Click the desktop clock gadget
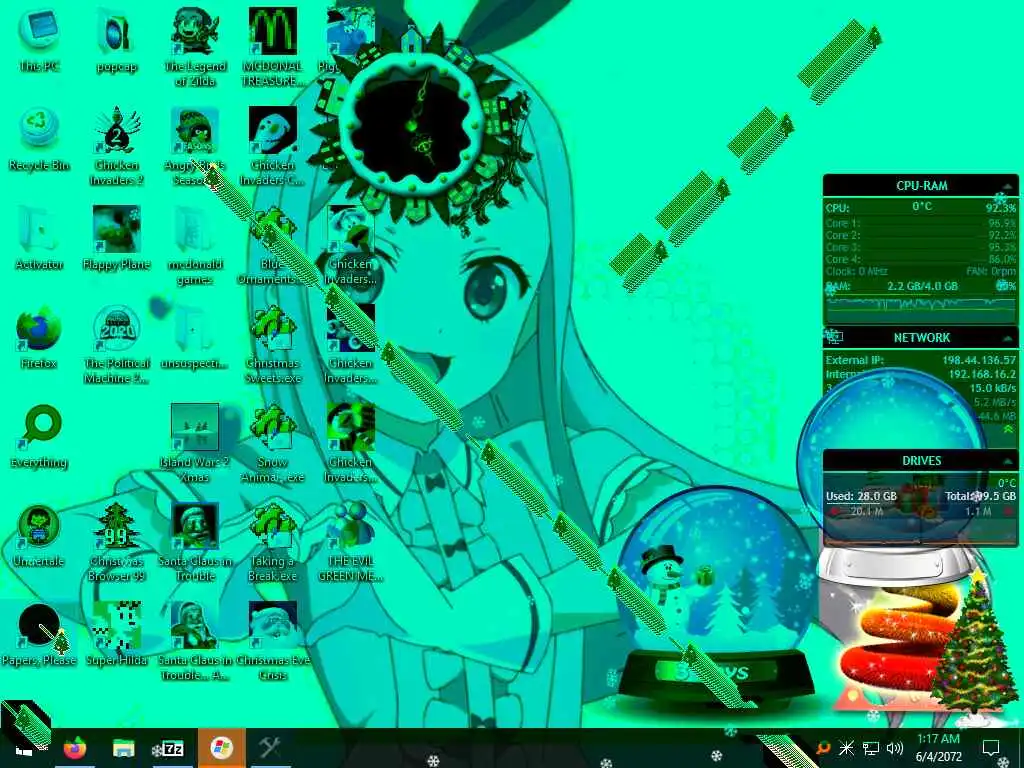 (412, 124)
